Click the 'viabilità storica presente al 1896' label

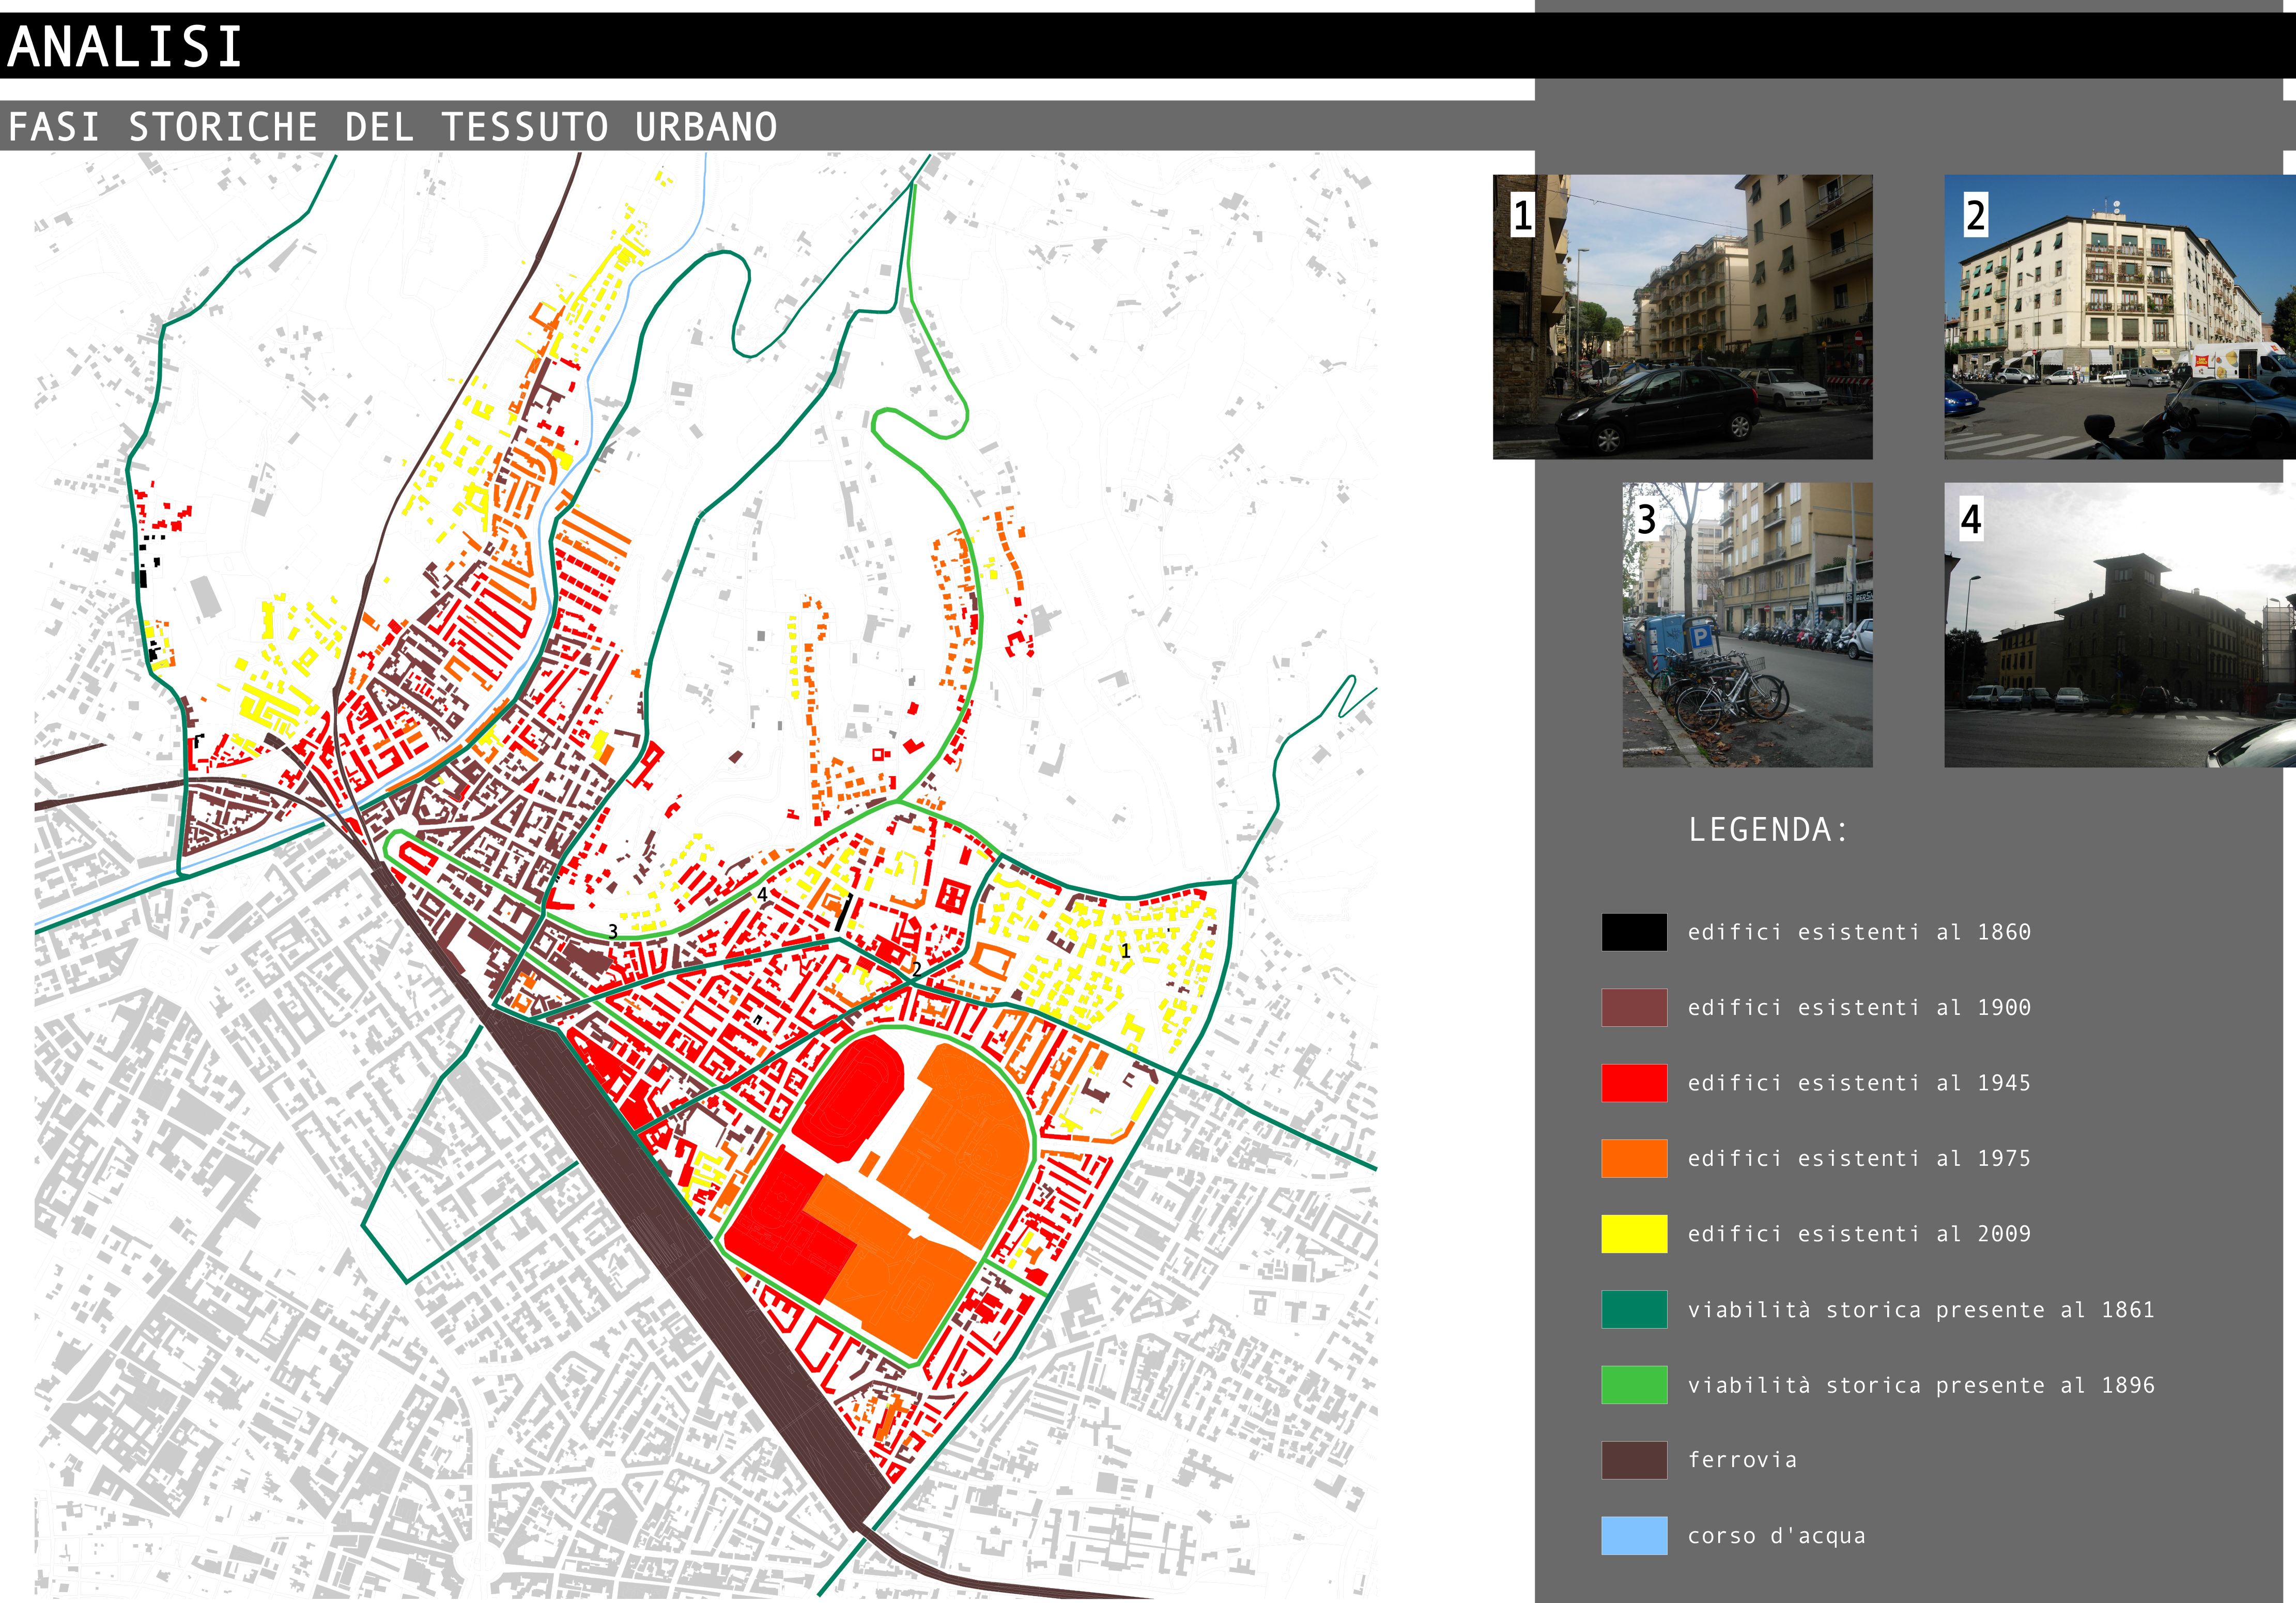click(1920, 1385)
